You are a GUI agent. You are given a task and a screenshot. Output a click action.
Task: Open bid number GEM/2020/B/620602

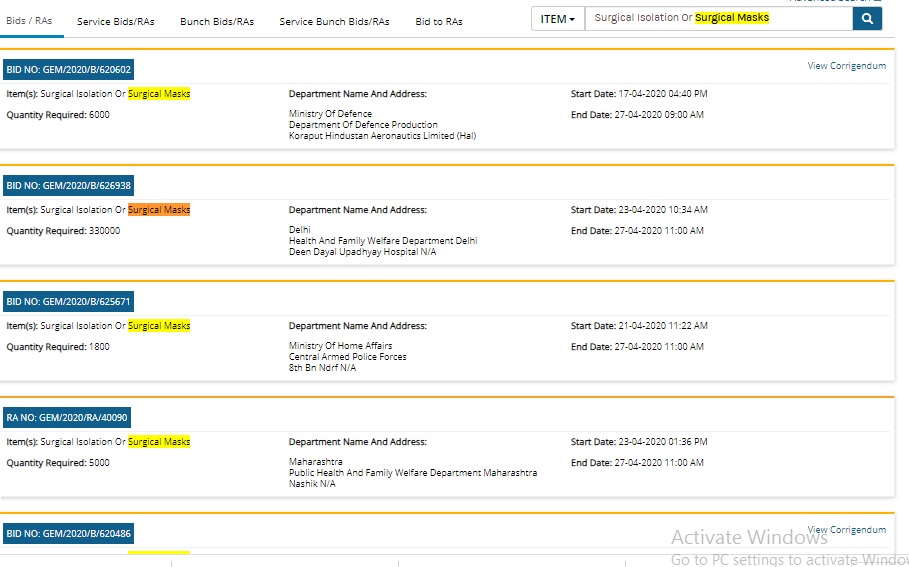coord(68,70)
